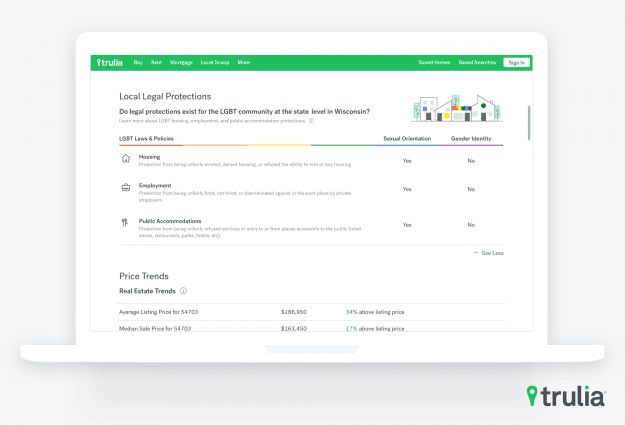Viewport: 625px width, 425px height.
Task: Collapse the section with See Less
Action: (490, 253)
